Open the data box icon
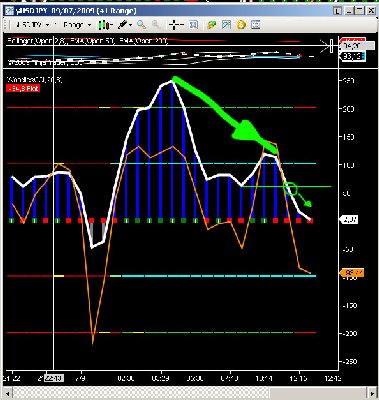379x400 pixels. point(193,25)
